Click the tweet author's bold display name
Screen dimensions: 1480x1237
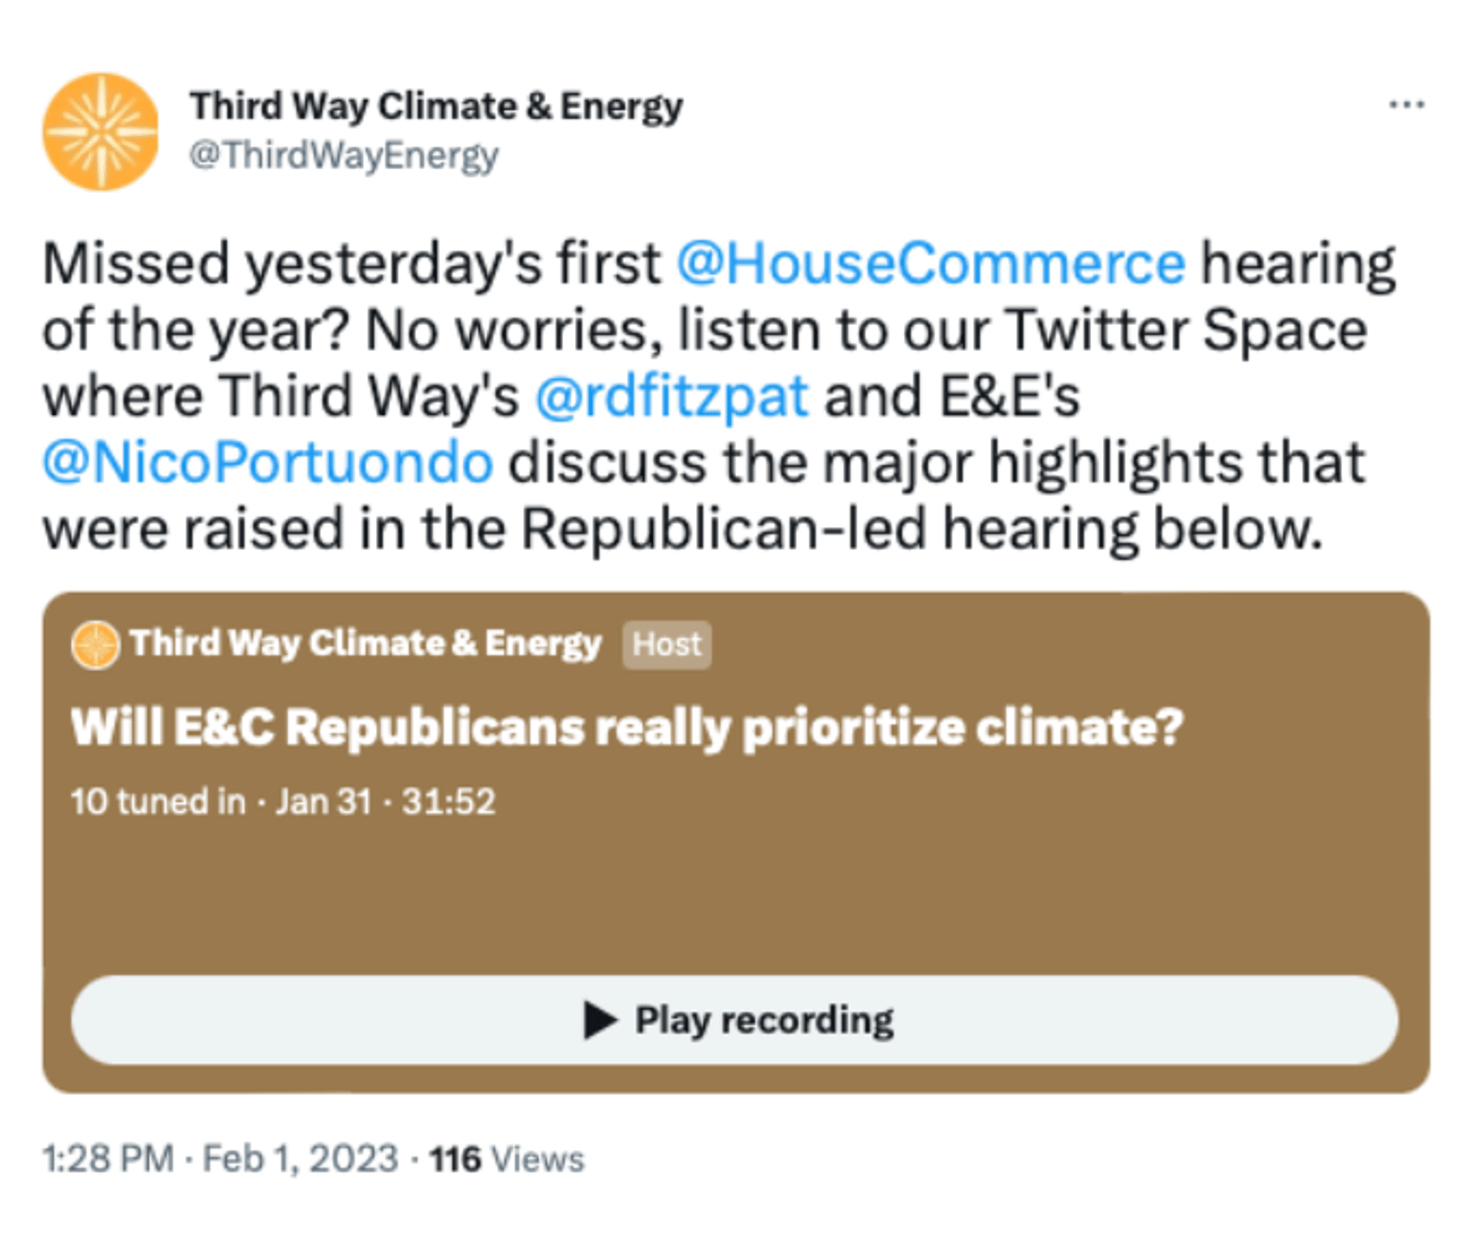pos(436,106)
